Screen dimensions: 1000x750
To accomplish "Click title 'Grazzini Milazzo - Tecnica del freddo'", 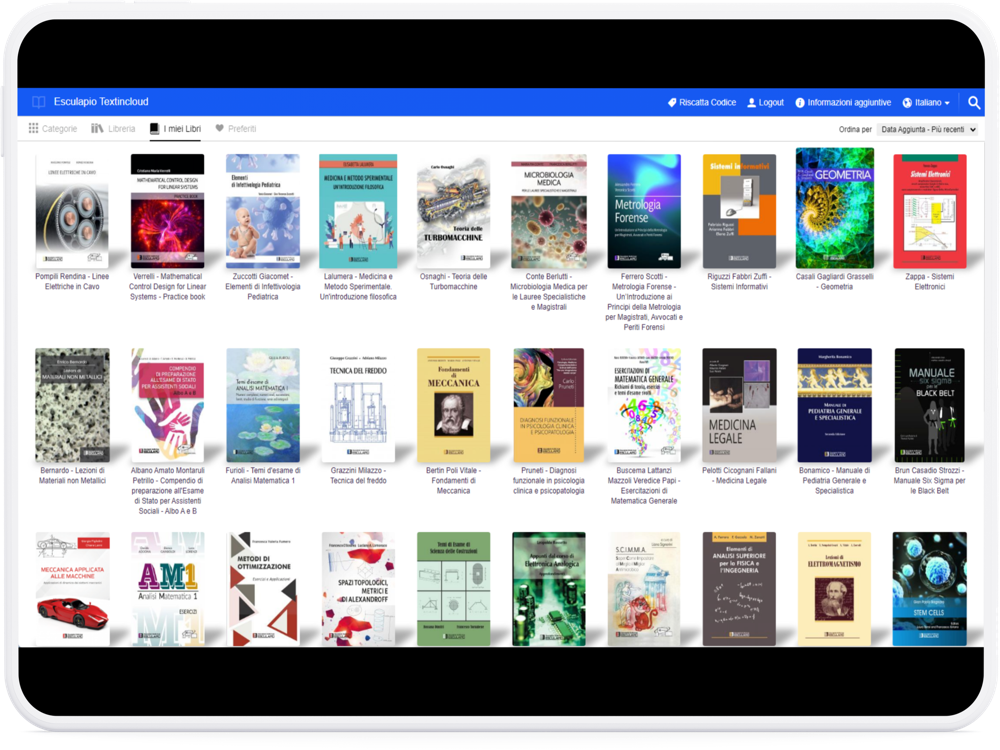I will 358,475.
